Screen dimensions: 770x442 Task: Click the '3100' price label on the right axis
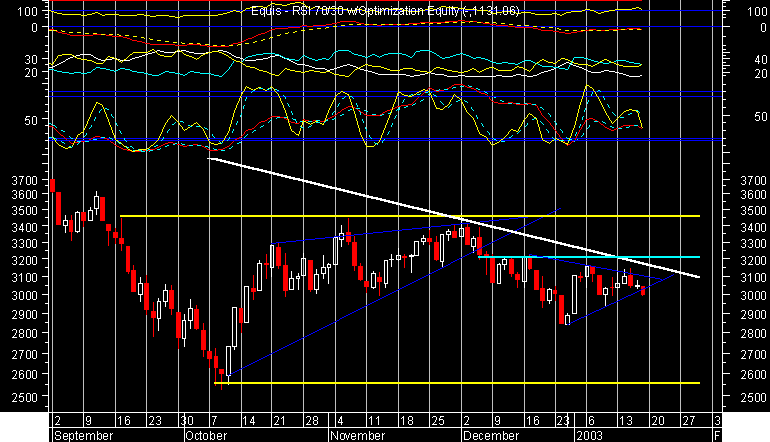tap(753, 277)
